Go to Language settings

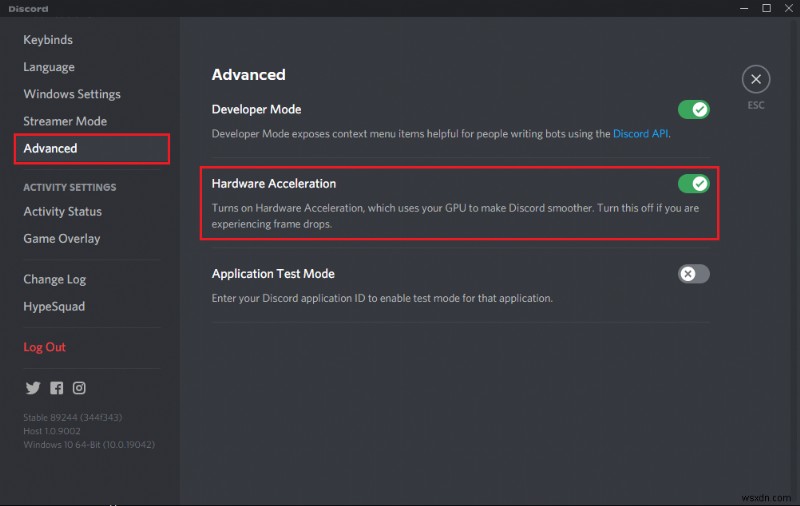click(x=49, y=67)
